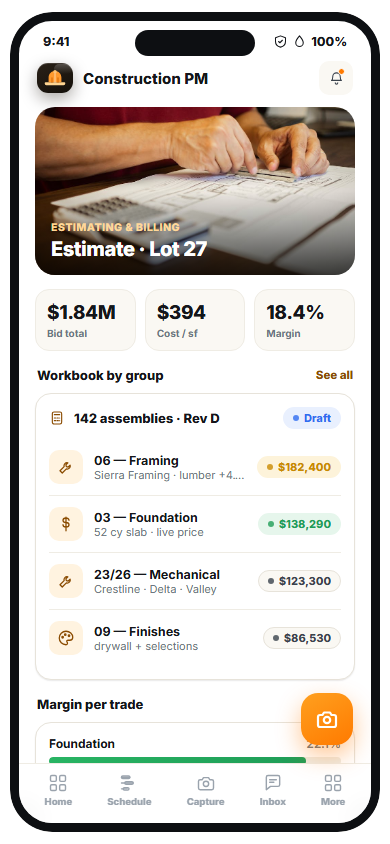This screenshot has height=844, width=390.
Task: Tap the document icon next to 142 assemblies
Action: pos(56,418)
